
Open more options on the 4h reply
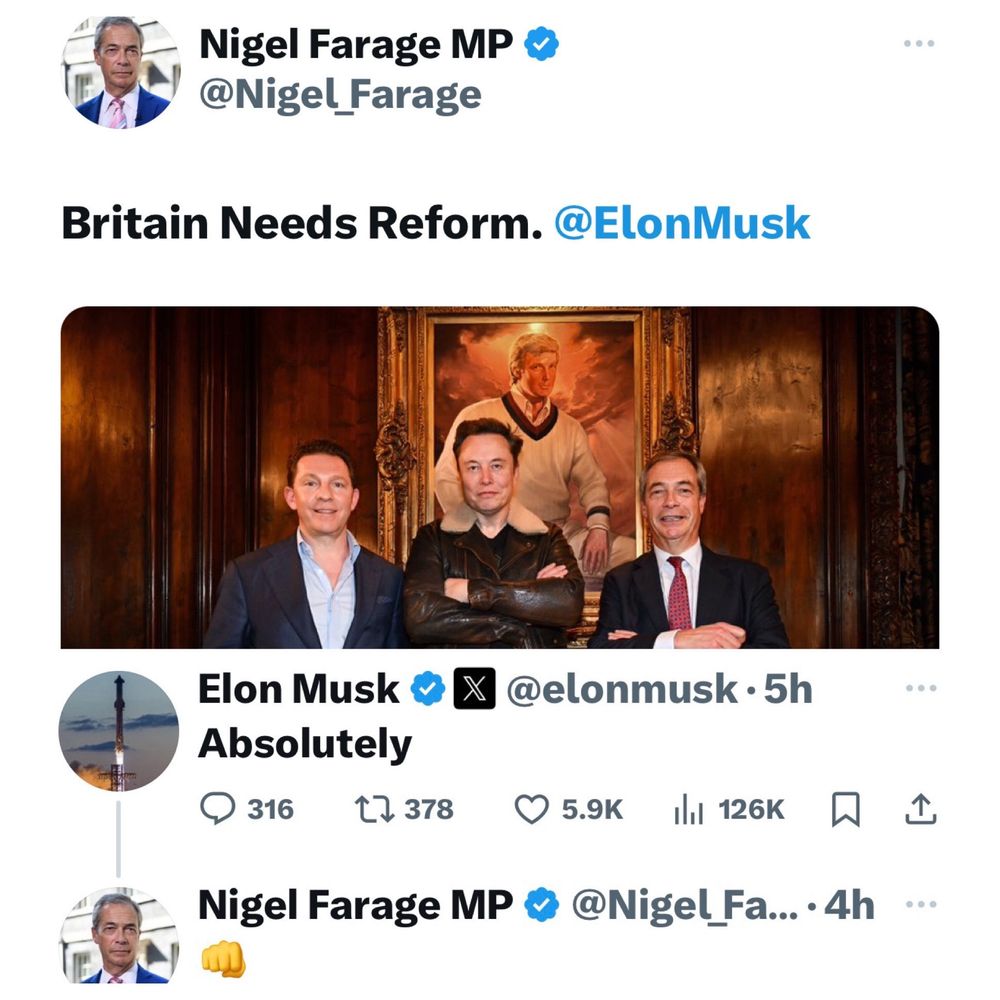(x=918, y=905)
